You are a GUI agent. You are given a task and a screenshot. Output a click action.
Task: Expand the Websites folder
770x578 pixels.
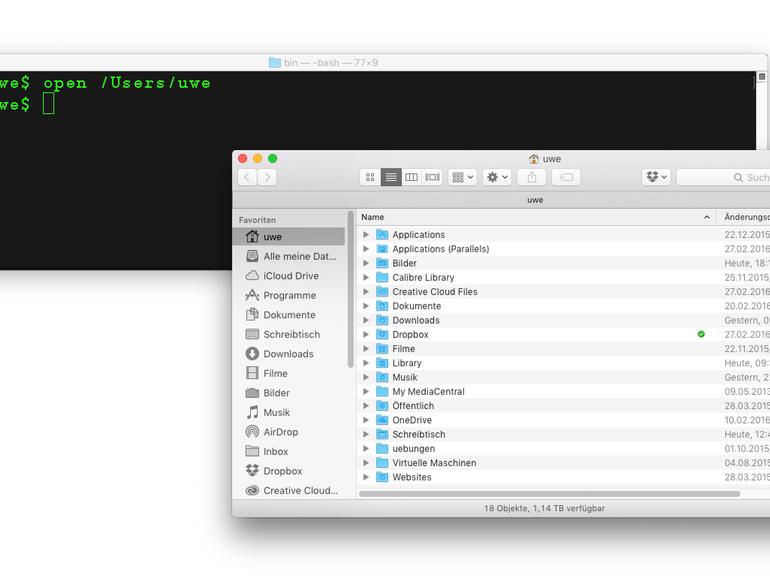(366, 477)
